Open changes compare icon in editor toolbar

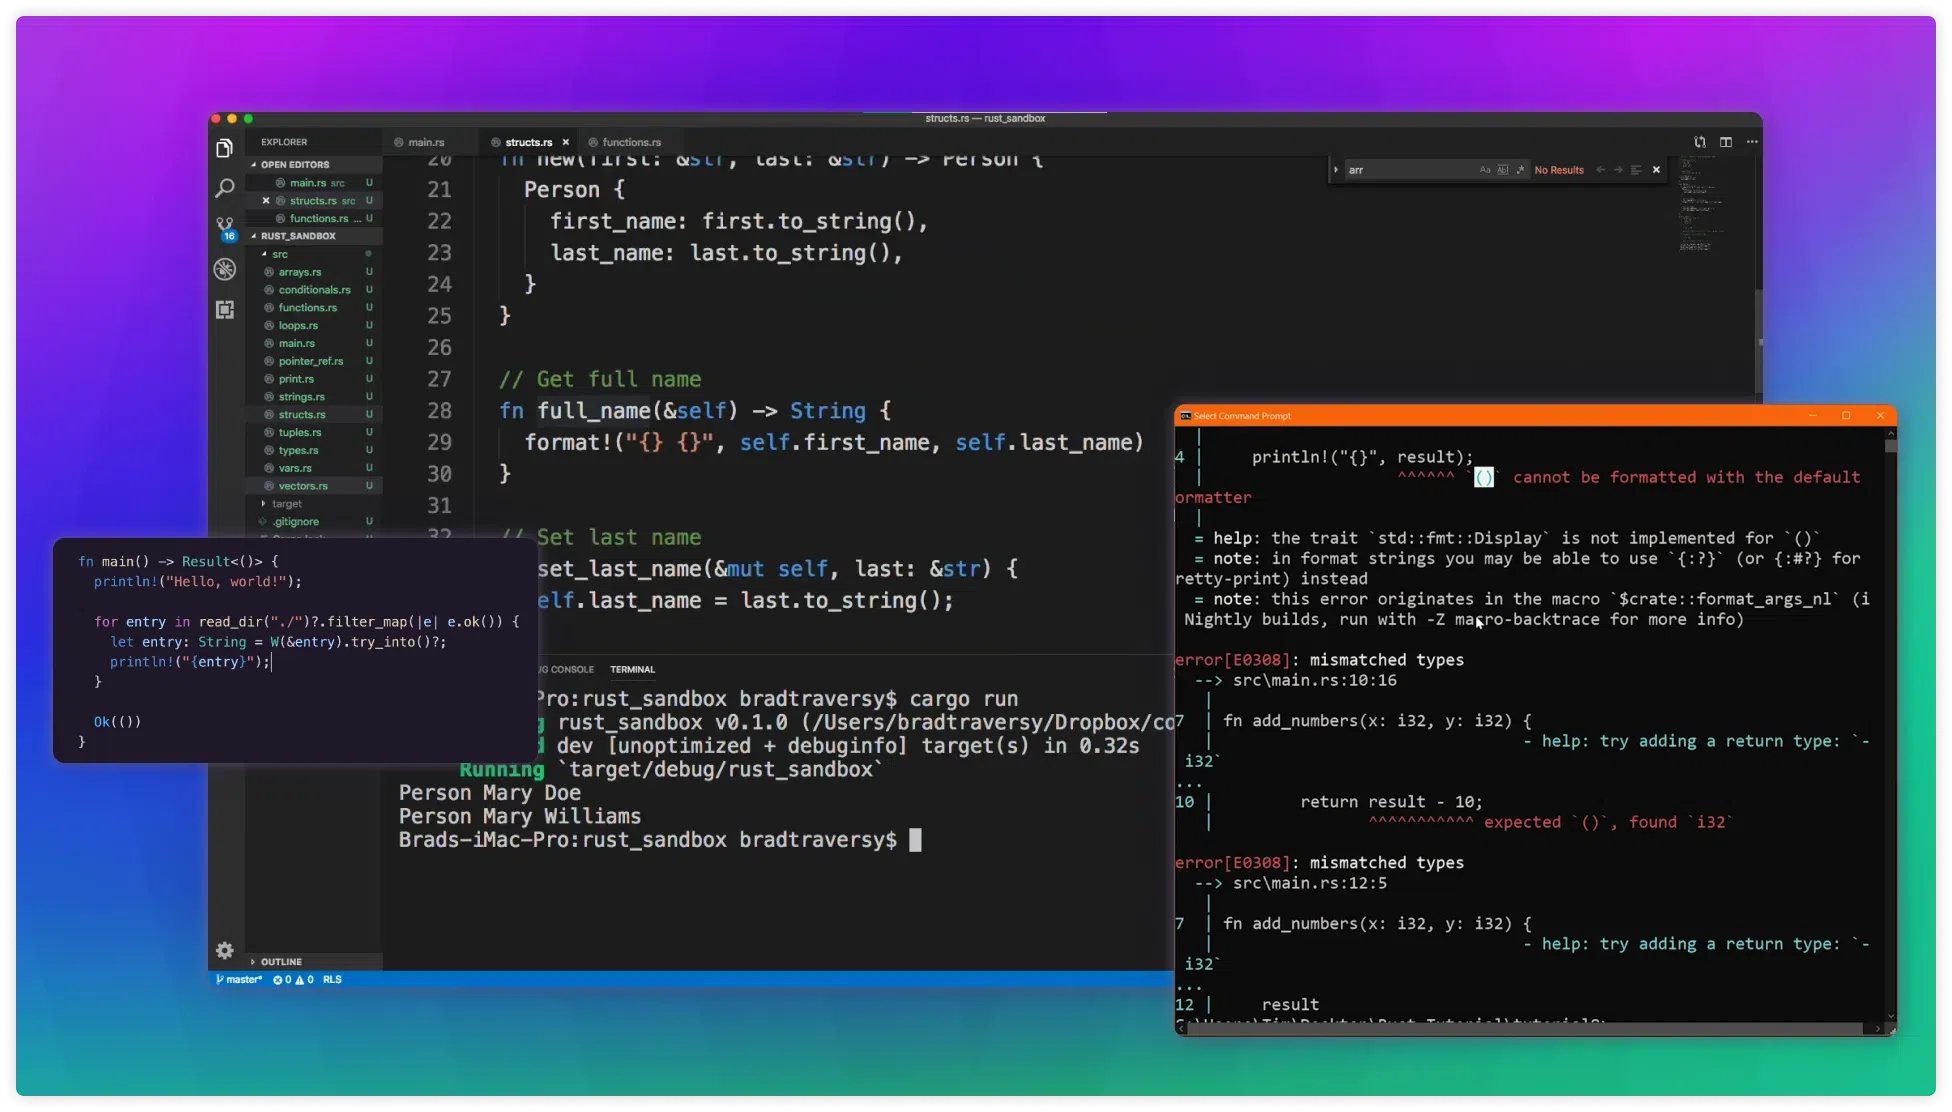tap(1699, 142)
